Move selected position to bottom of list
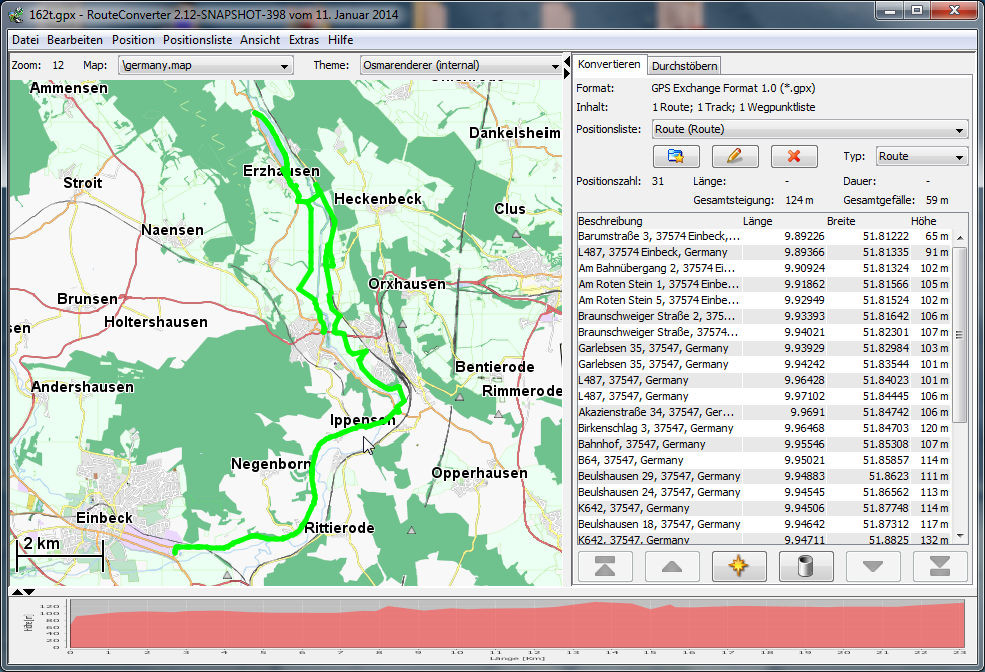Screen dimensions: 985x672 [940, 566]
